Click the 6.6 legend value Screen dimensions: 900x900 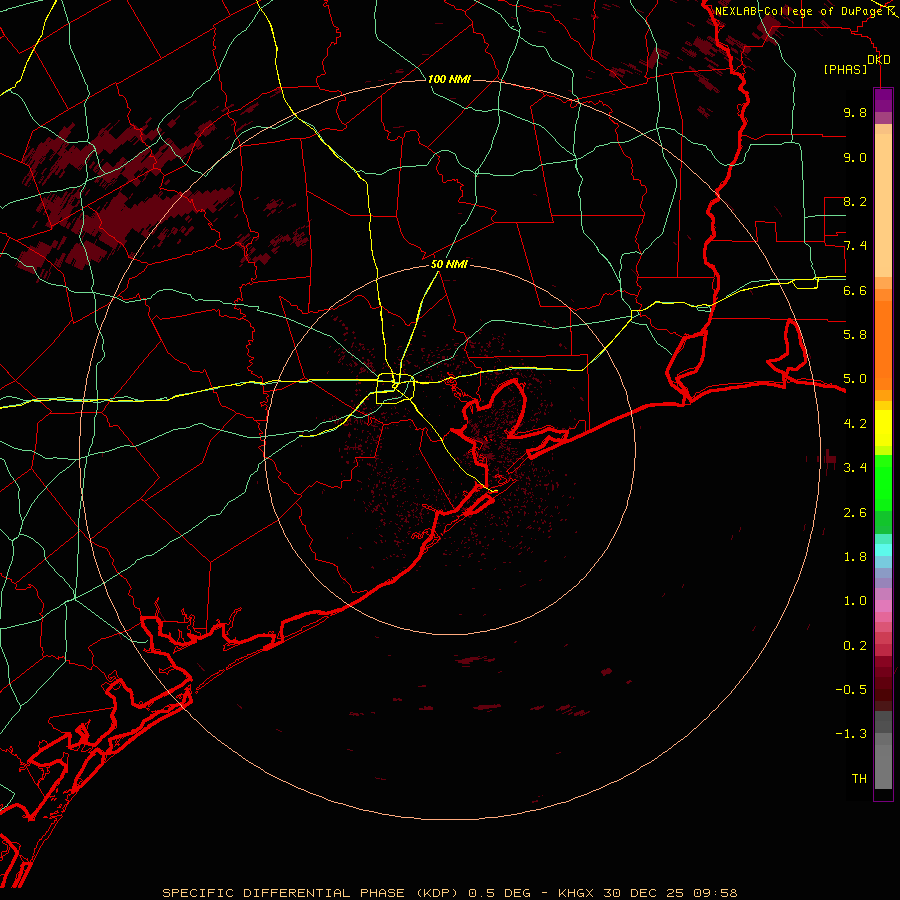(x=855, y=290)
